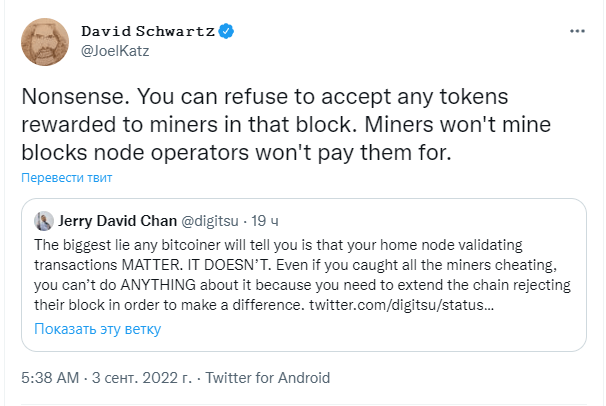The width and height of the screenshot is (606, 406).
Task: Open the Twitter for Android source link
Action: point(267,377)
